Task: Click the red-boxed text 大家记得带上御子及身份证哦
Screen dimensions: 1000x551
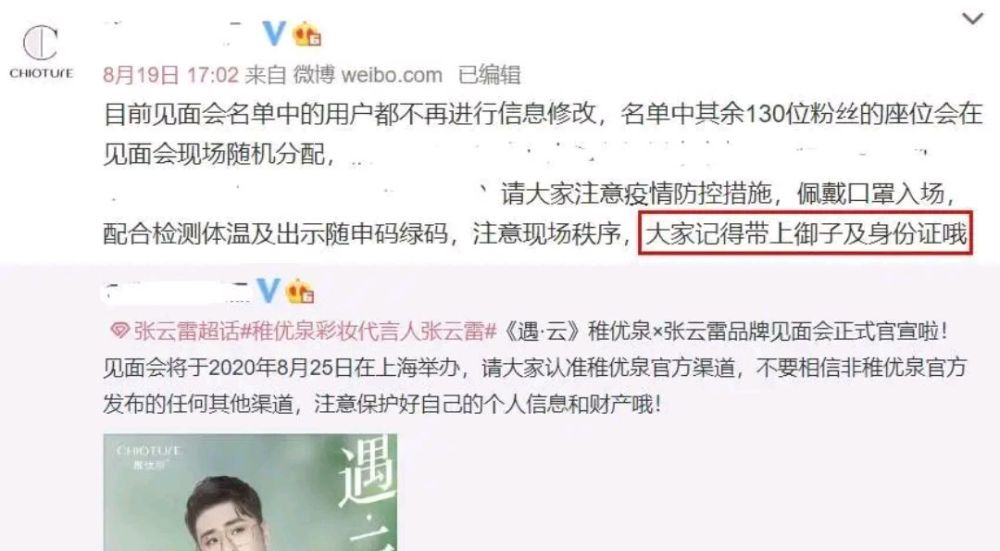Action: click(x=806, y=234)
